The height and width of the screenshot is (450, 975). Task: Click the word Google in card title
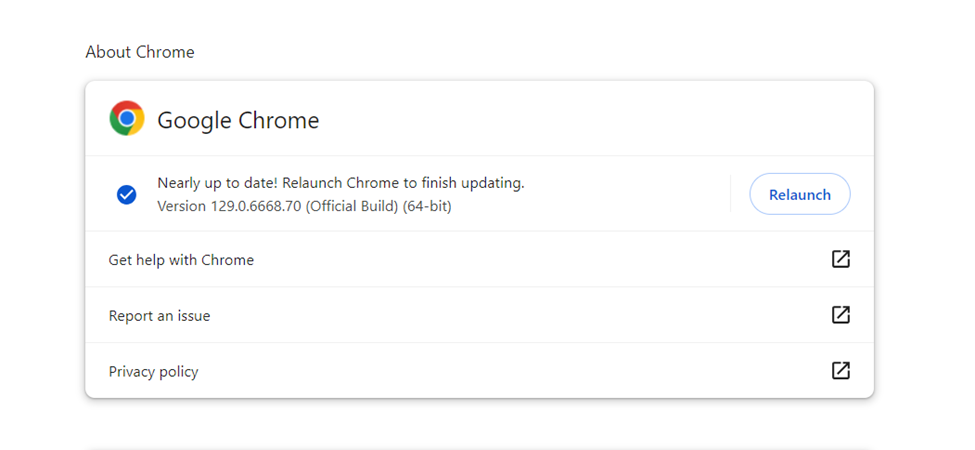pos(194,121)
